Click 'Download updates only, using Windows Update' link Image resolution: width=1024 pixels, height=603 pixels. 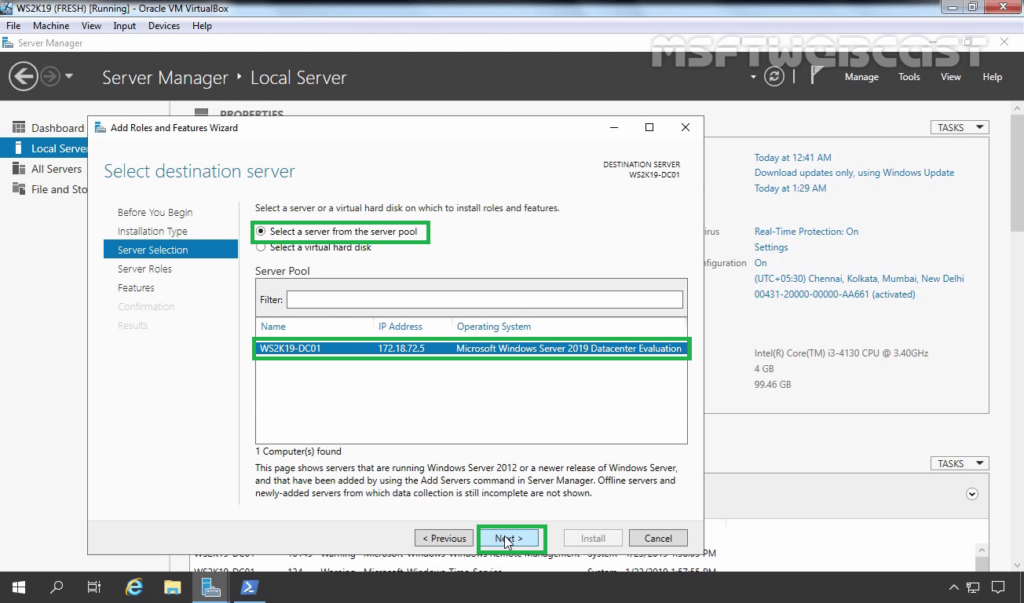point(854,172)
